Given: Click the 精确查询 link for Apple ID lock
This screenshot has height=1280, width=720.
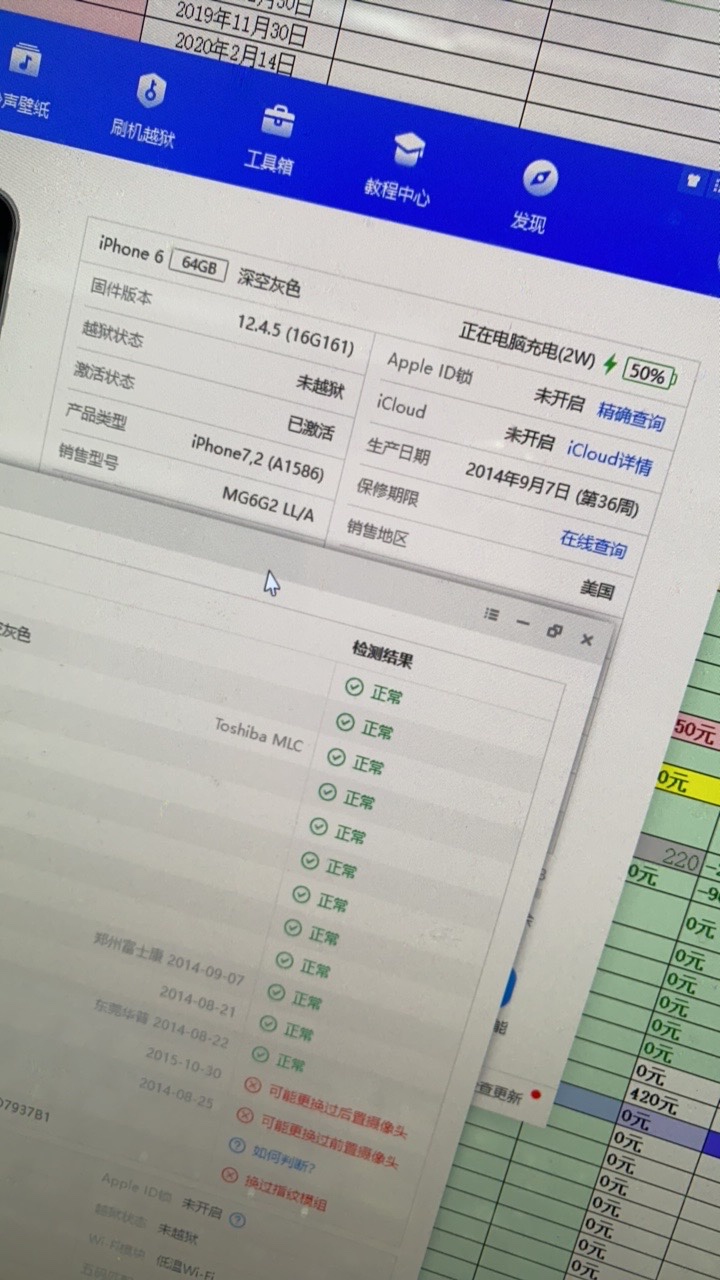Looking at the screenshot, I should click(631, 415).
